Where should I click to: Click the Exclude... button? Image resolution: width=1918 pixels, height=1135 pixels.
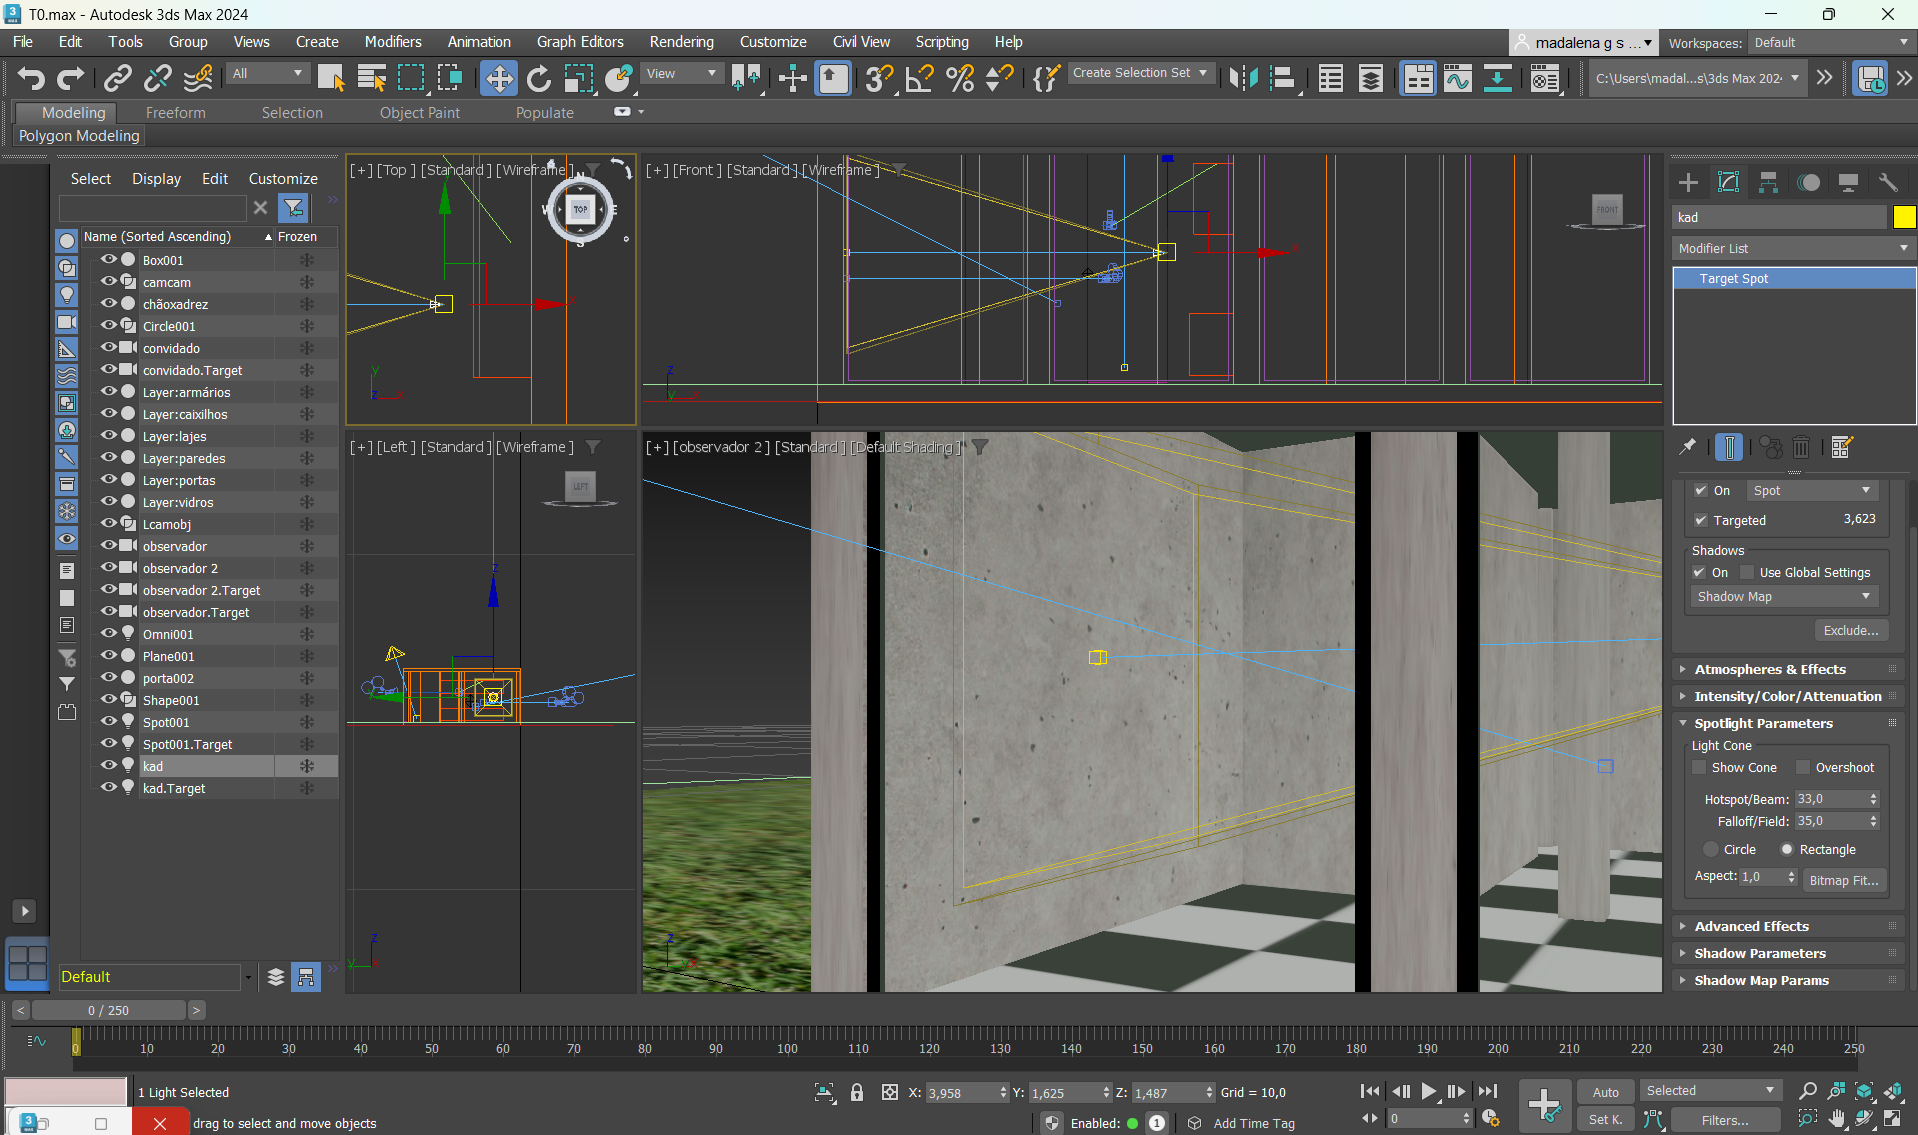pyautogui.click(x=1850, y=631)
